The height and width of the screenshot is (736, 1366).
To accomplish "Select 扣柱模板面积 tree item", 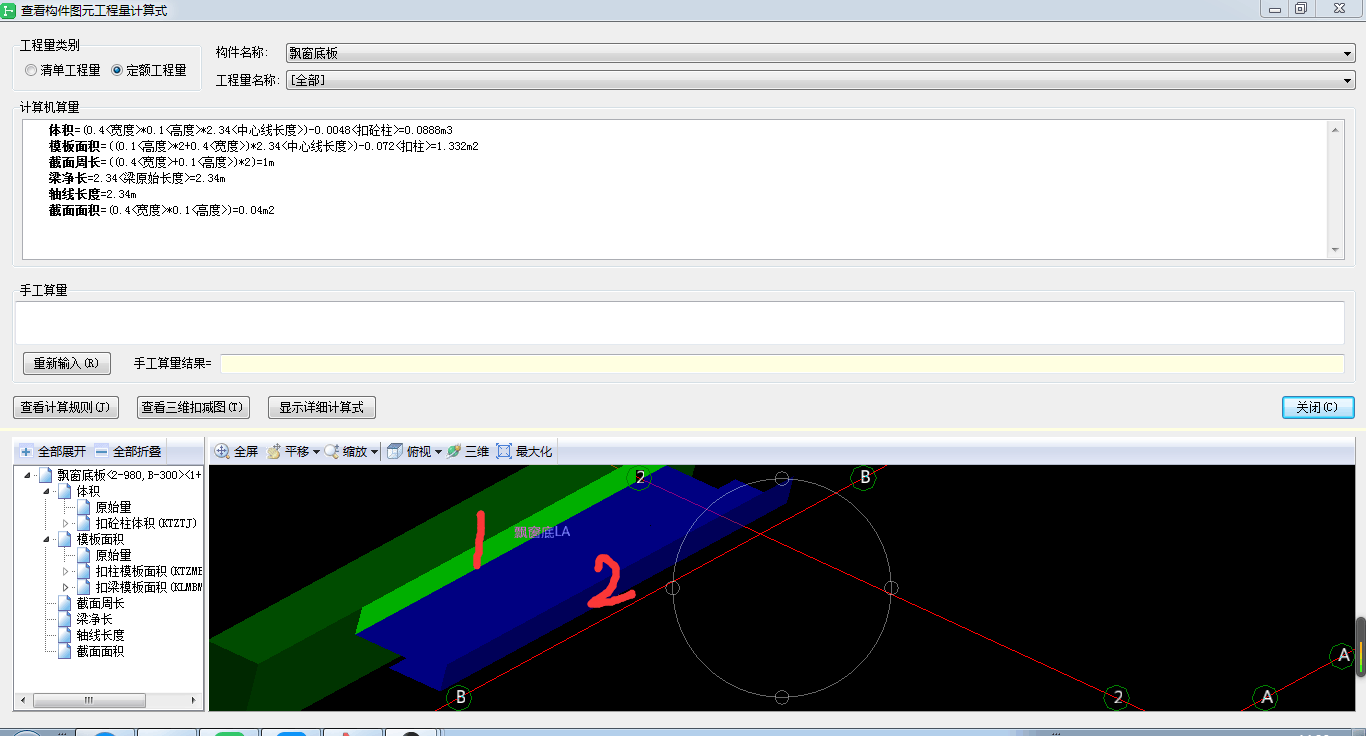I will pyautogui.click(x=149, y=571).
